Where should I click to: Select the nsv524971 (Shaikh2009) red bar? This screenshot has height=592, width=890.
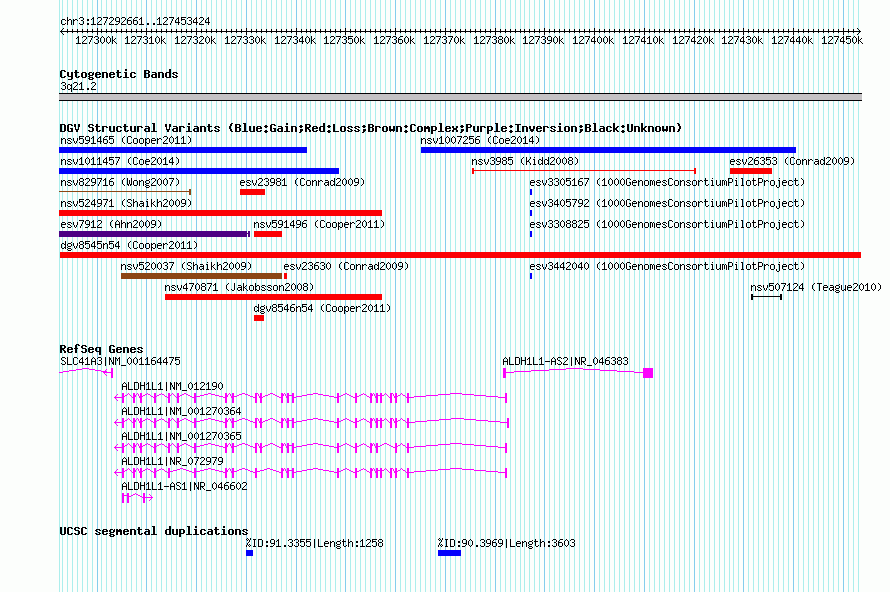[220, 213]
